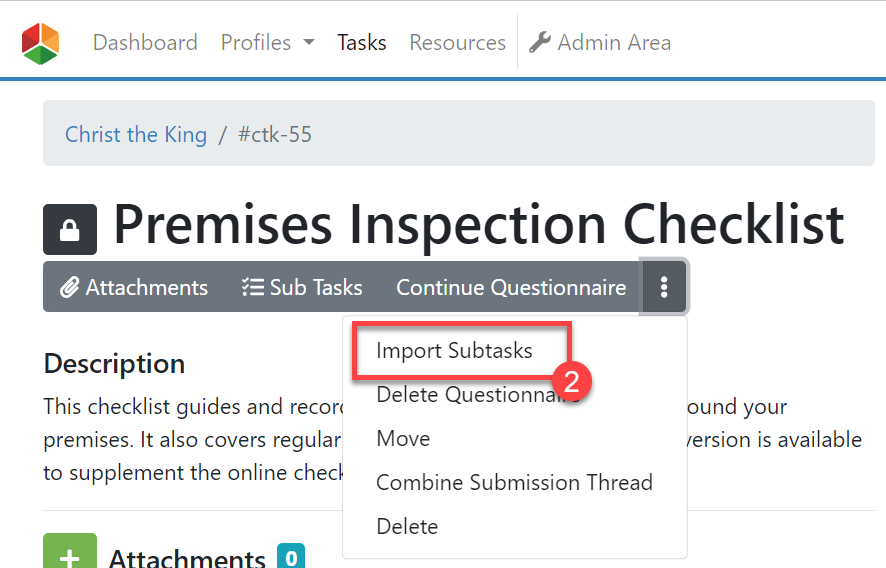
Task: Click the Sub Tasks checklist icon
Action: click(x=253, y=287)
